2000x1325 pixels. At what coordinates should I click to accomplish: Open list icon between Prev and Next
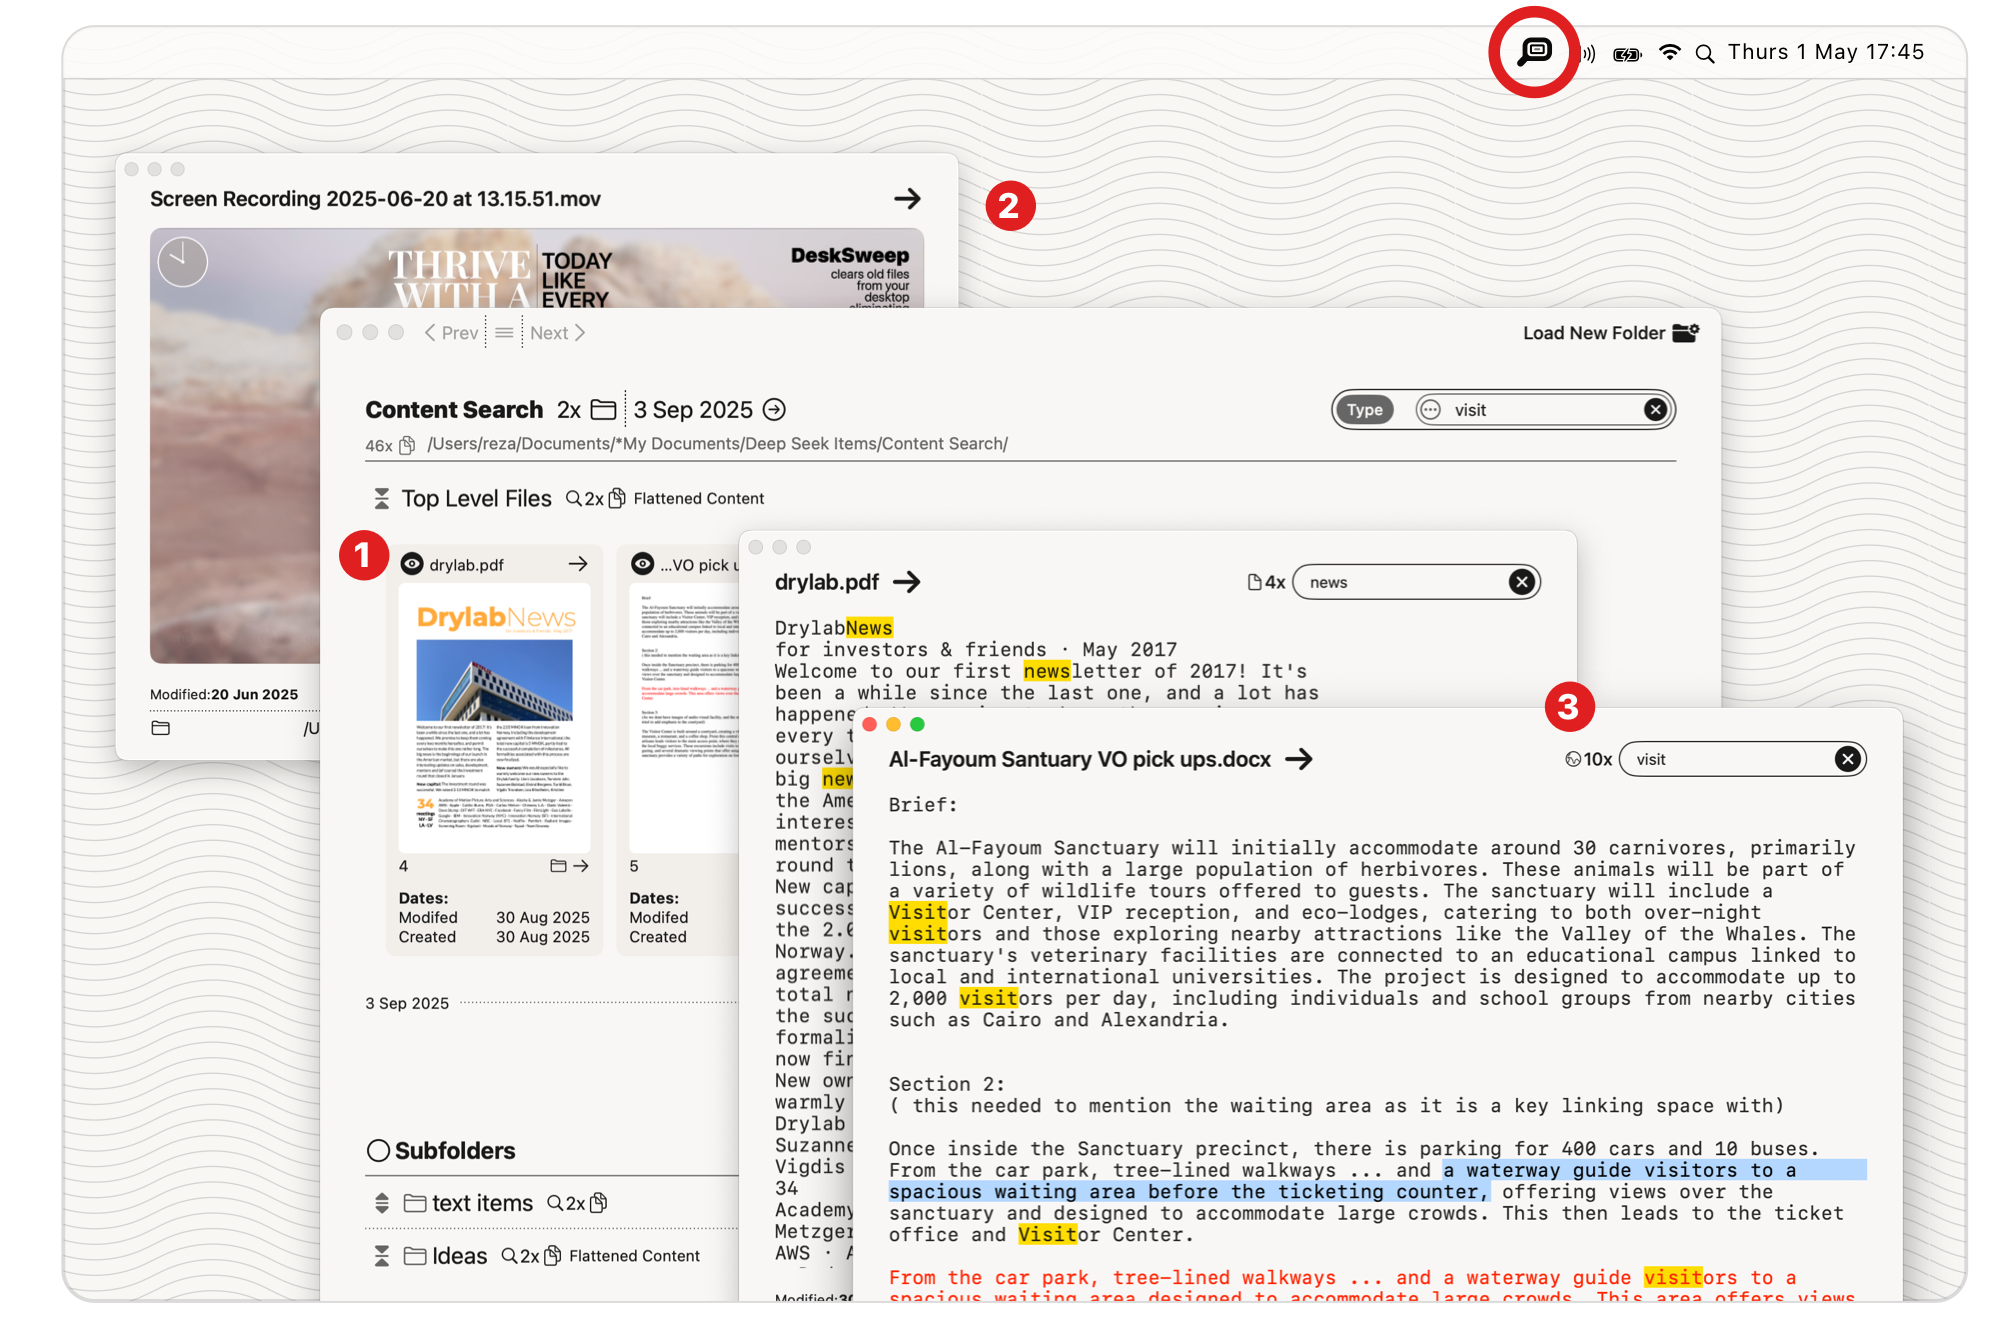(504, 332)
